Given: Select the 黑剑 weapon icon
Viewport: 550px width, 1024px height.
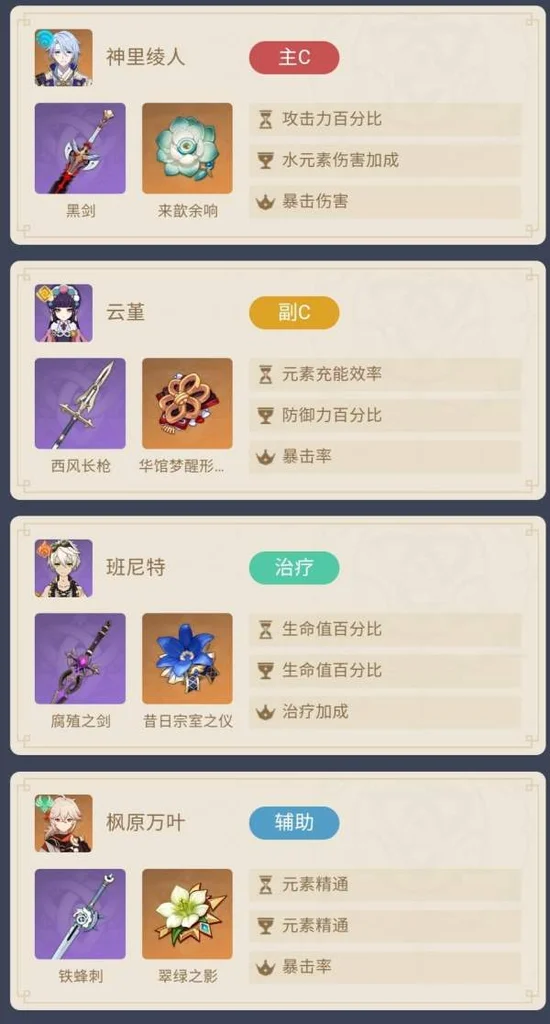Looking at the screenshot, I should 80,148.
